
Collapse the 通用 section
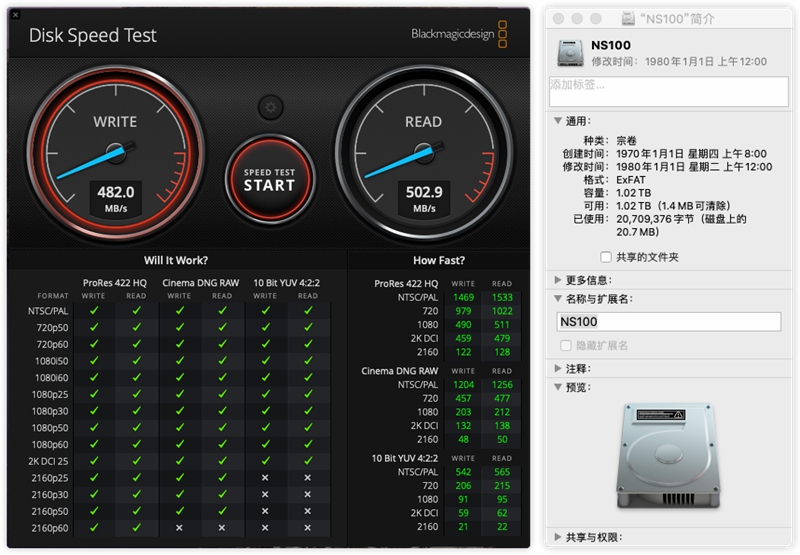click(558, 121)
